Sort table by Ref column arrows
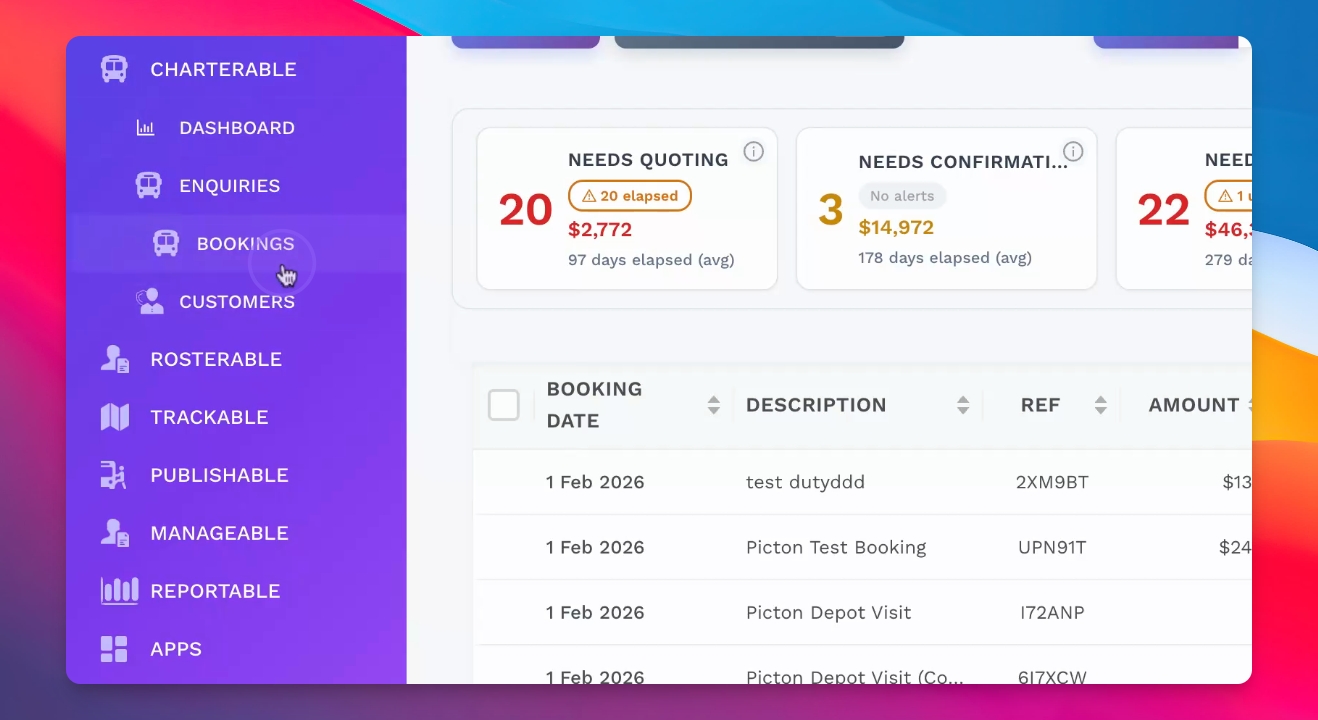Viewport: 1318px width, 720px height. [1101, 405]
